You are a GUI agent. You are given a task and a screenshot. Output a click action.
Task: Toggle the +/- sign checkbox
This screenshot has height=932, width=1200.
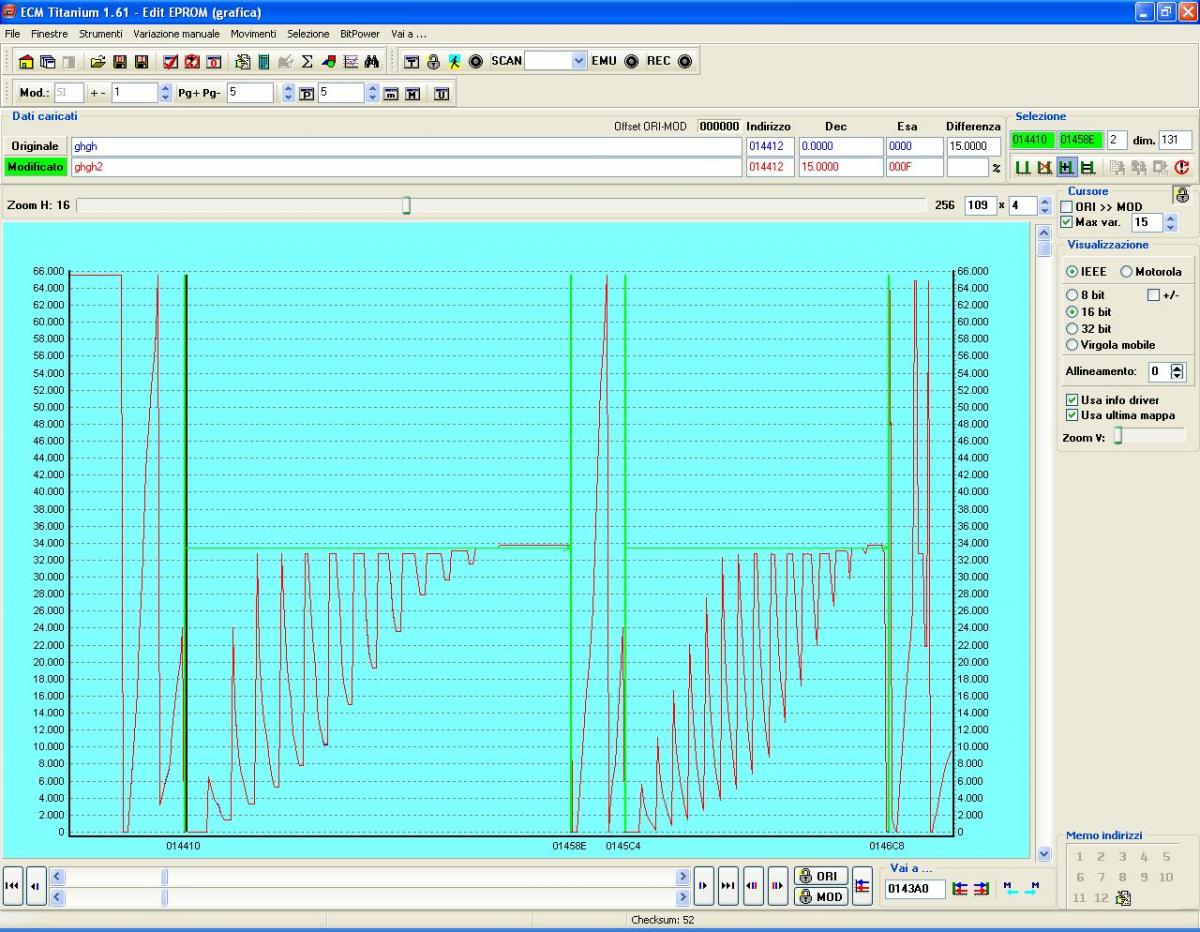(1154, 295)
